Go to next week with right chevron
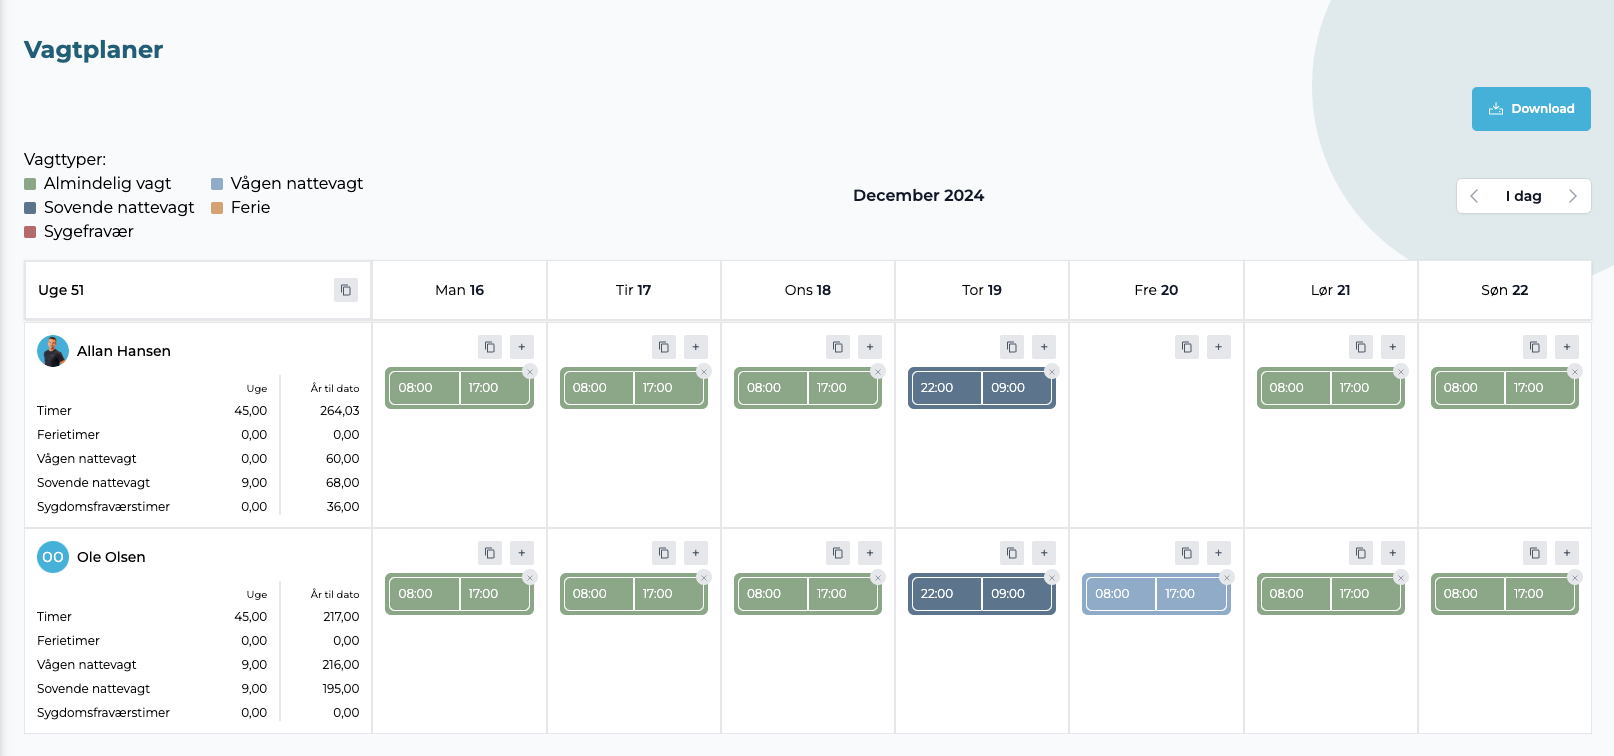Image resolution: width=1614 pixels, height=756 pixels. coord(1572,196)
